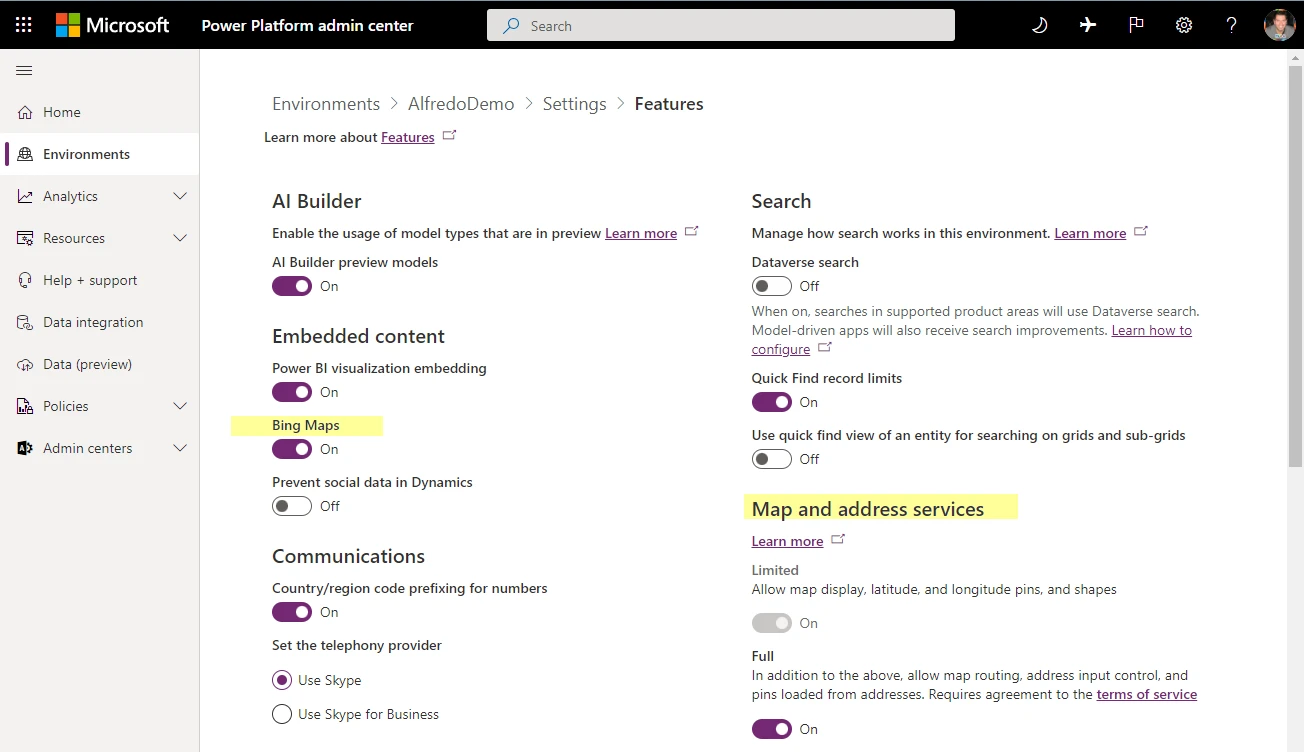Open the settings gear in the header

[1184, 24]
